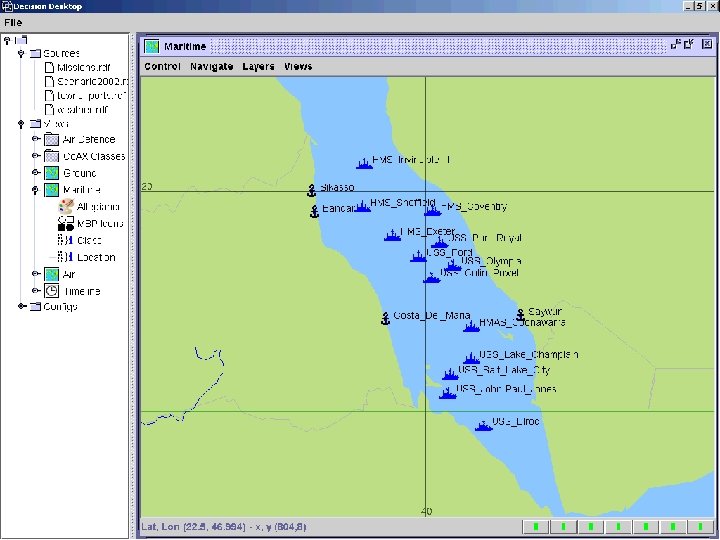This screenshot has width=720, height=540.
Task: Close the Maritime internal window
Action: click(x=707, y=44)
